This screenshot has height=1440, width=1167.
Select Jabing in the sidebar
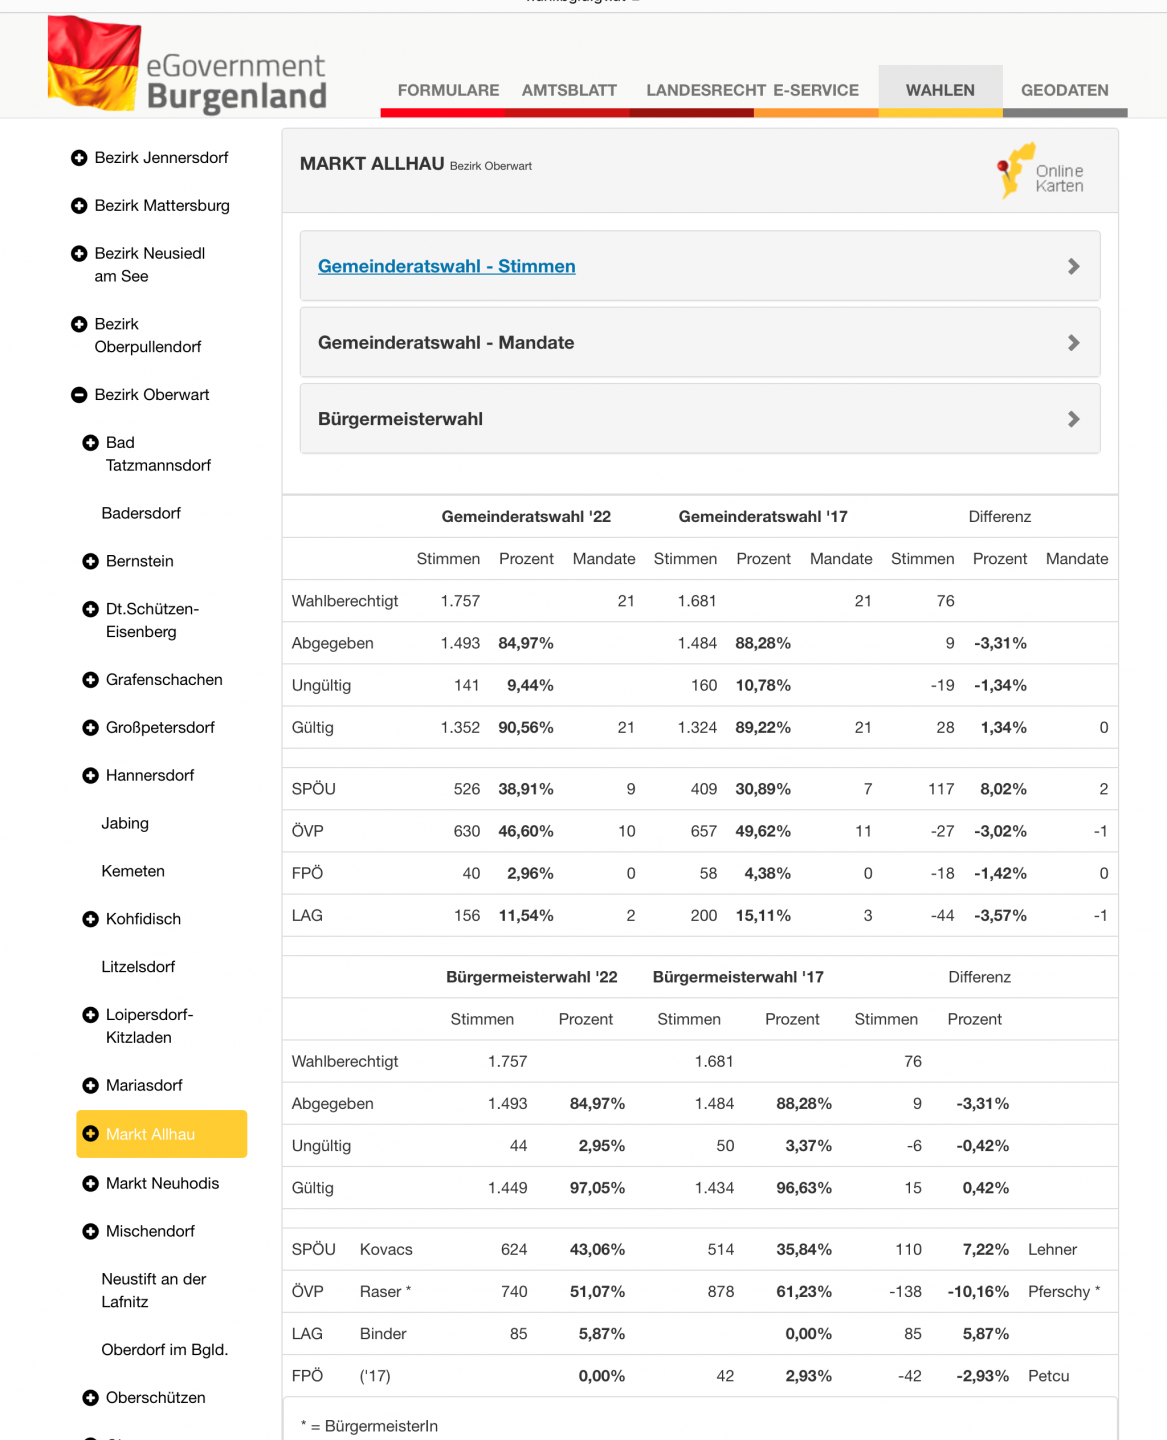point(125,823)
